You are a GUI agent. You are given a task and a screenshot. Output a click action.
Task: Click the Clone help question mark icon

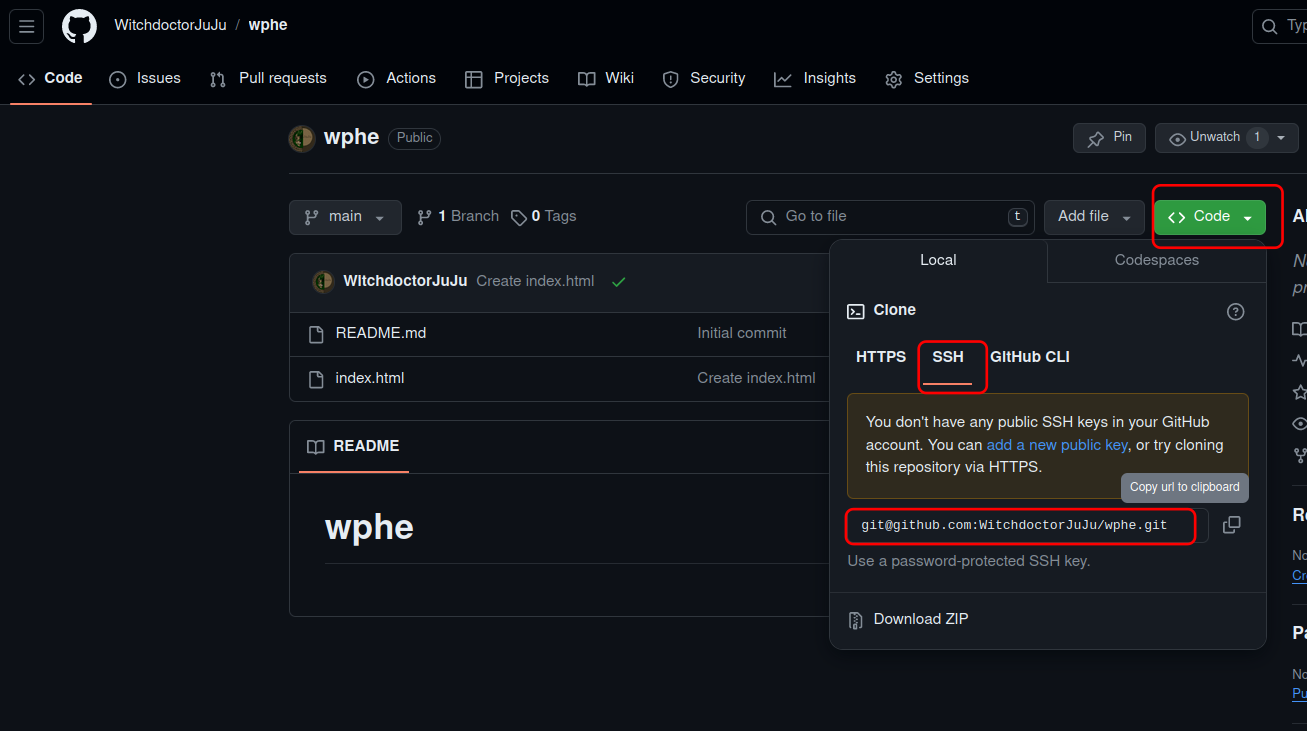point(1235,312)
